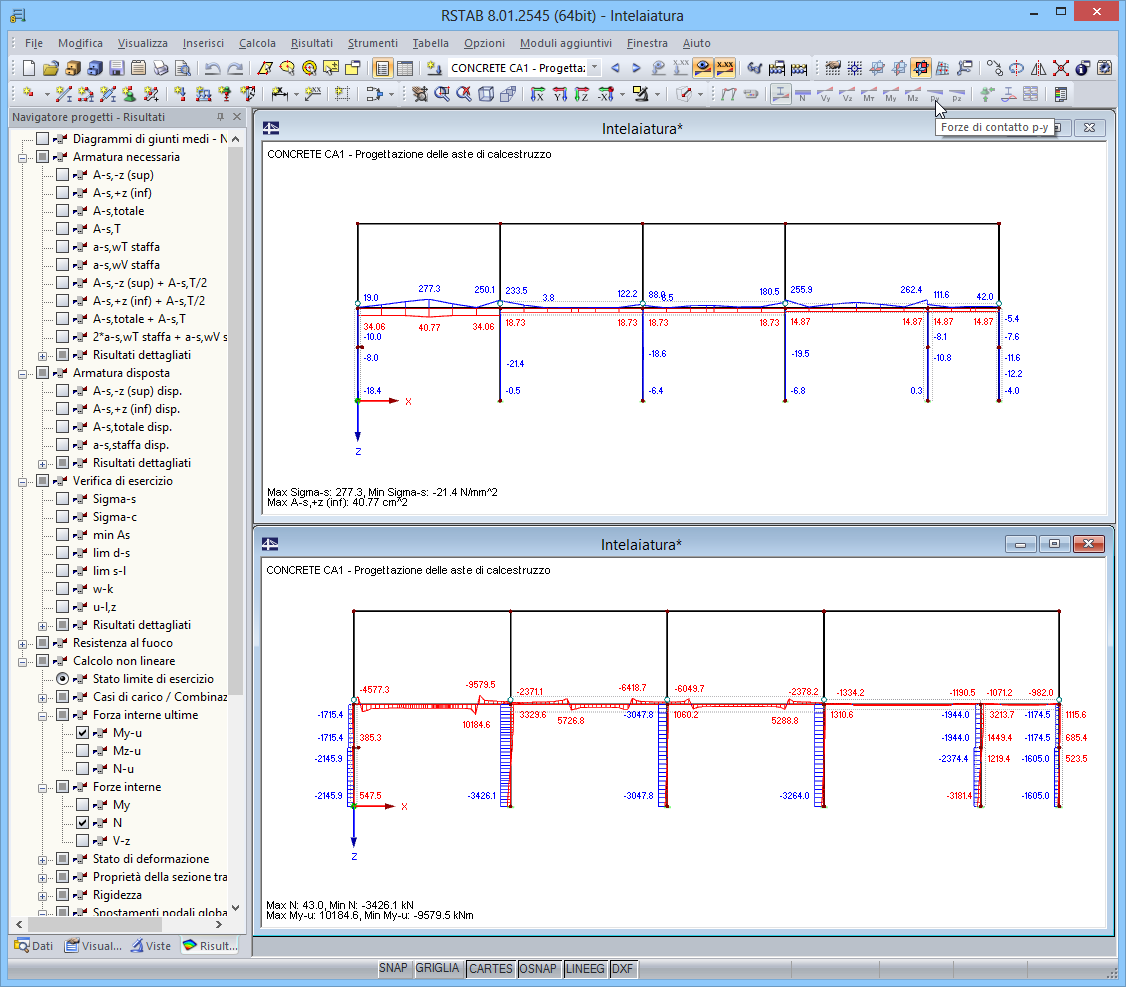Toggle SNAP in the status bar
This screenshot has height=987, width=1126.
click(393, 969)
